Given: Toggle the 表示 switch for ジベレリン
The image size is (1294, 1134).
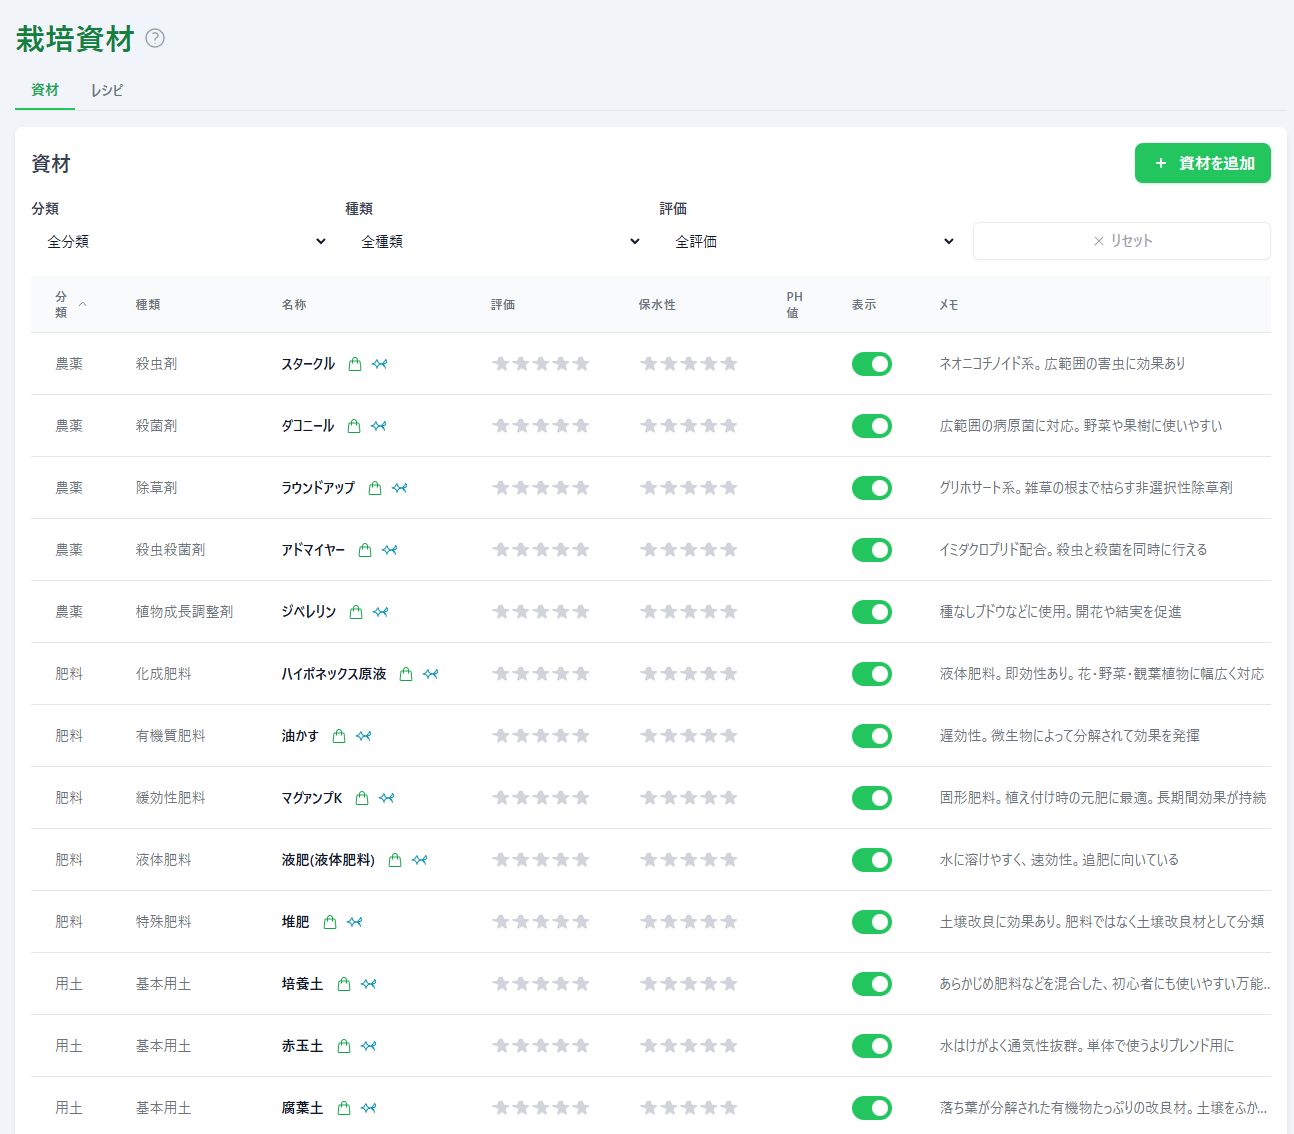Looking at the screenshot, I should pyautogui.click(x=872, y=612).
